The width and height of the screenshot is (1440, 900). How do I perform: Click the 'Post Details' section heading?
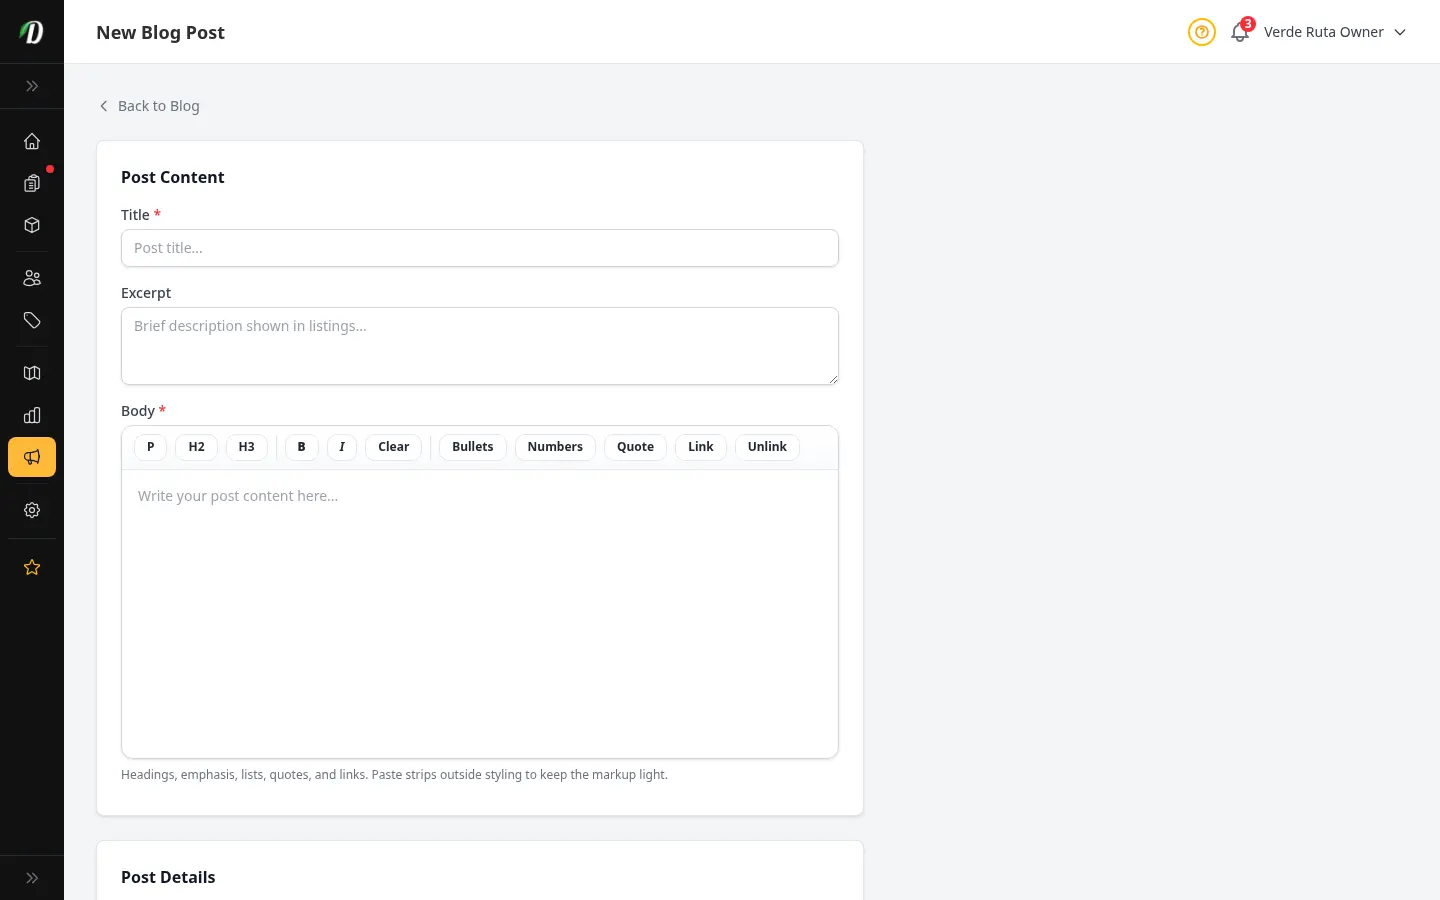tap(168, 877)
